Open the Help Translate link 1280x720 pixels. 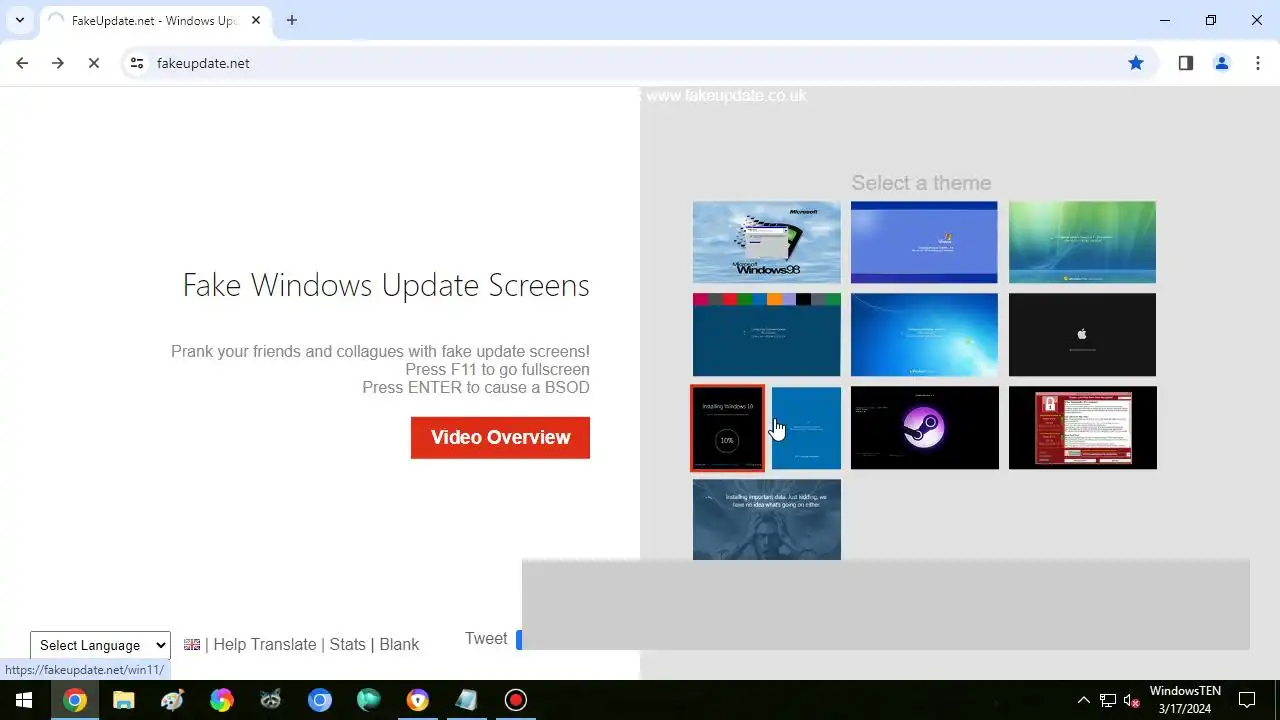coord(265,645)
